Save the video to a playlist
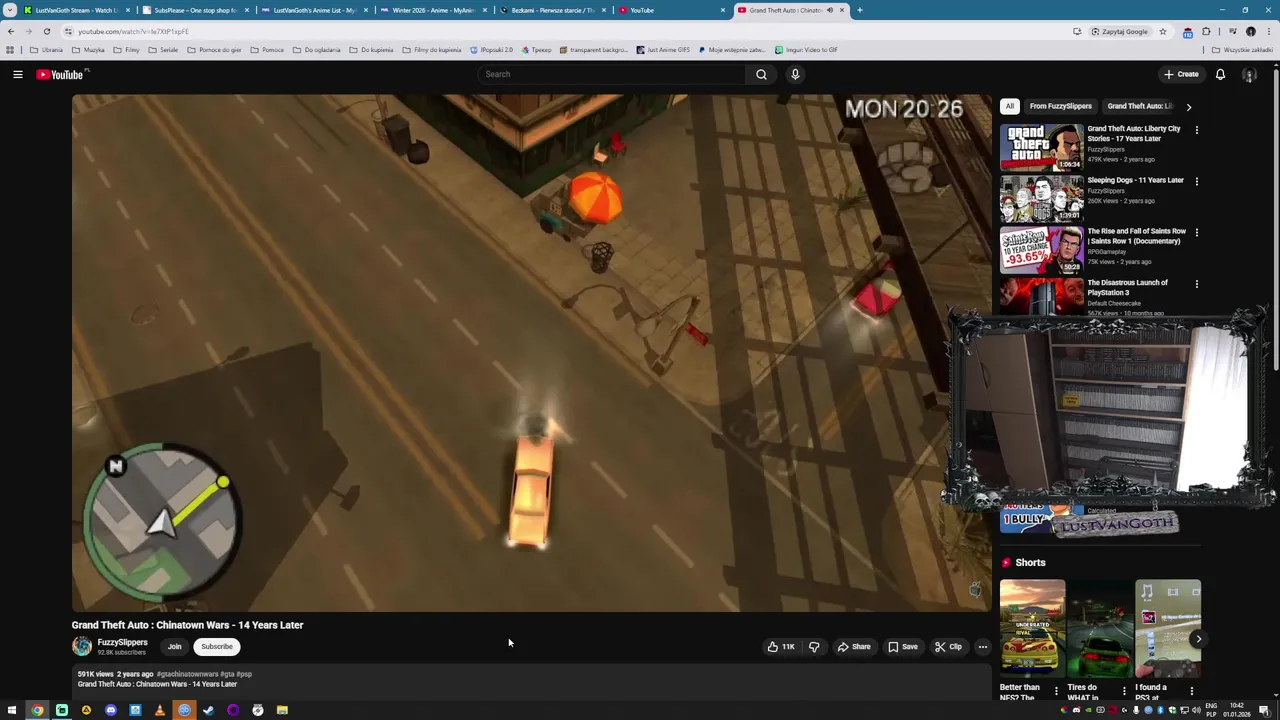The height and width of the screenshot is (720, 1280). click(903, 647)
